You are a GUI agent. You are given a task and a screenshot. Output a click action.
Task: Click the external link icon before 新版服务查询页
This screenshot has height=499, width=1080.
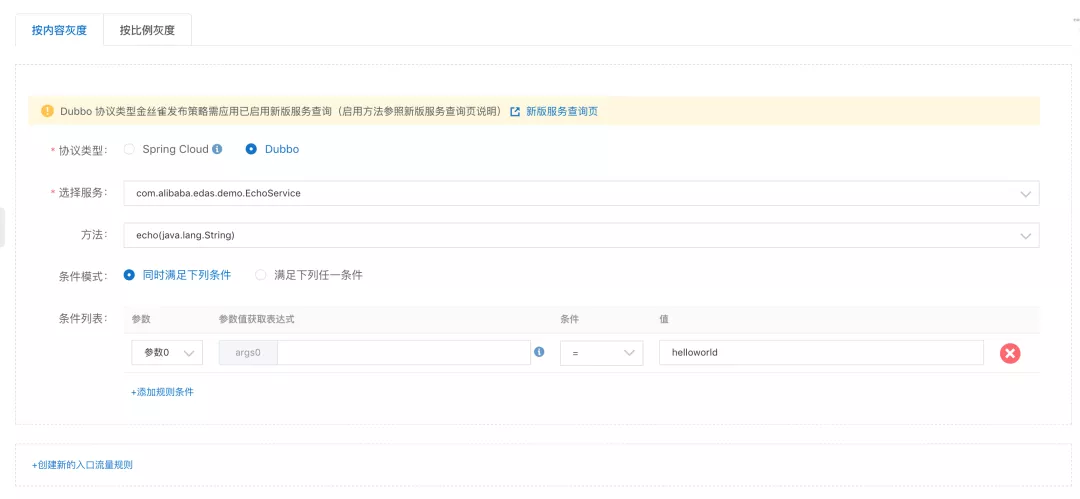click(515, 111)
